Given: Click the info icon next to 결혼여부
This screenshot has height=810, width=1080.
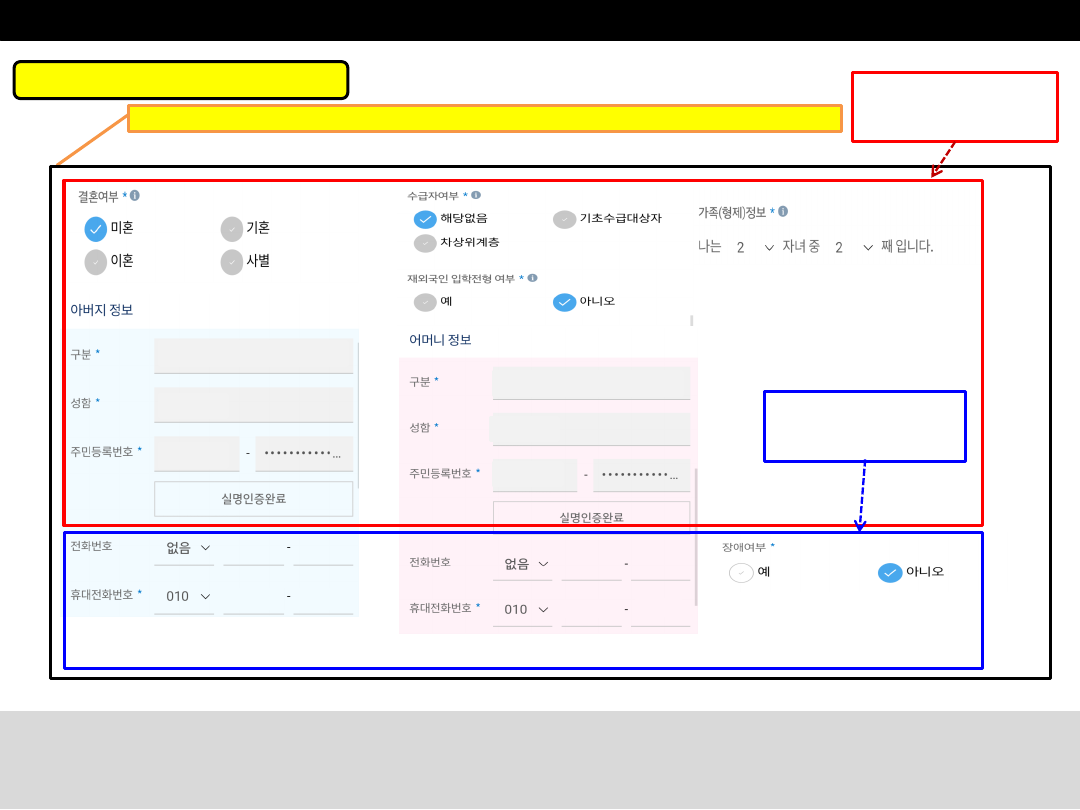Looking at the screenshot, I should pyautogui.click(x=135, y=196).
